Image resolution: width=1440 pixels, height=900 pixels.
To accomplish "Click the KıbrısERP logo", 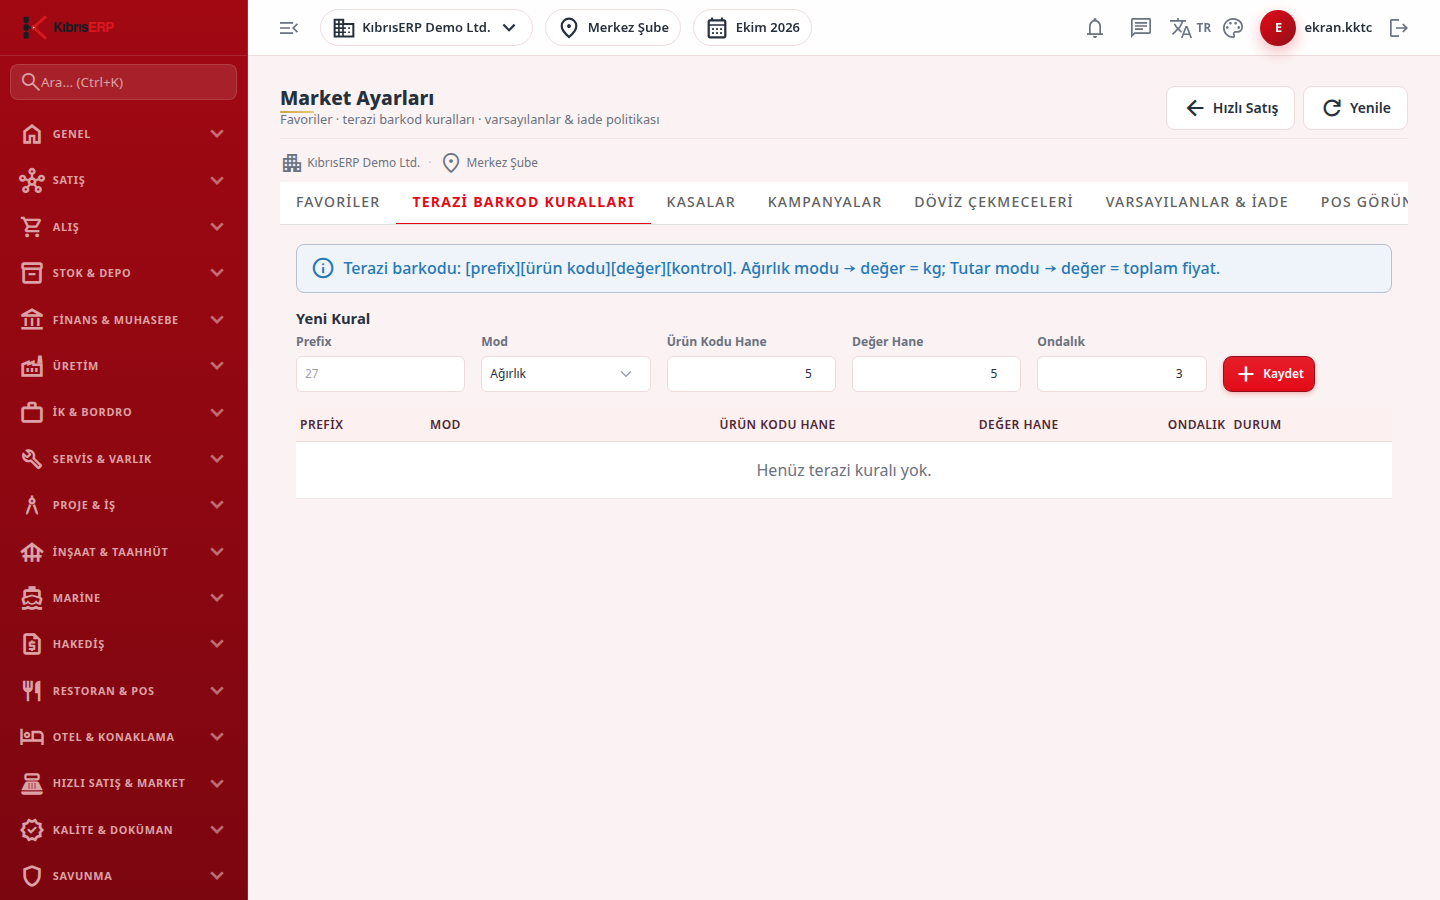I will (68, 27).
